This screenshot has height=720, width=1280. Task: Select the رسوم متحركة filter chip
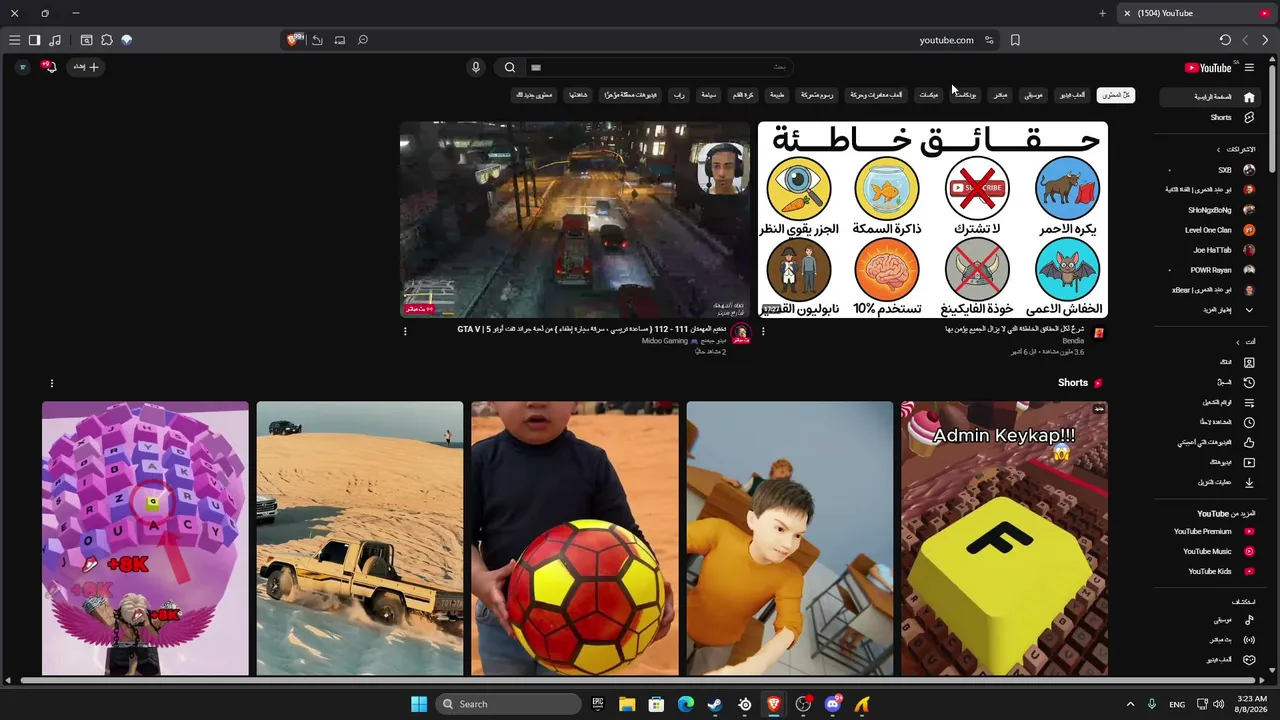pos(817,95)
